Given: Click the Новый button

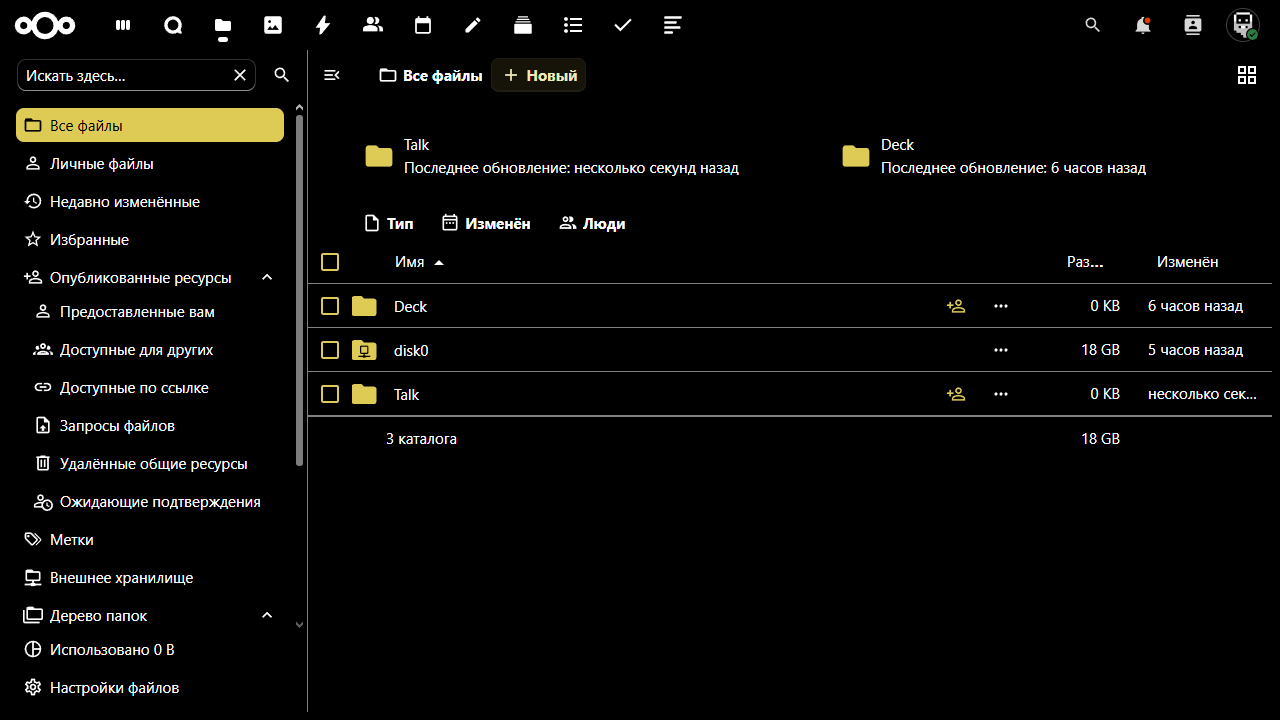Looking at the screenshot, I should point(538,74).
